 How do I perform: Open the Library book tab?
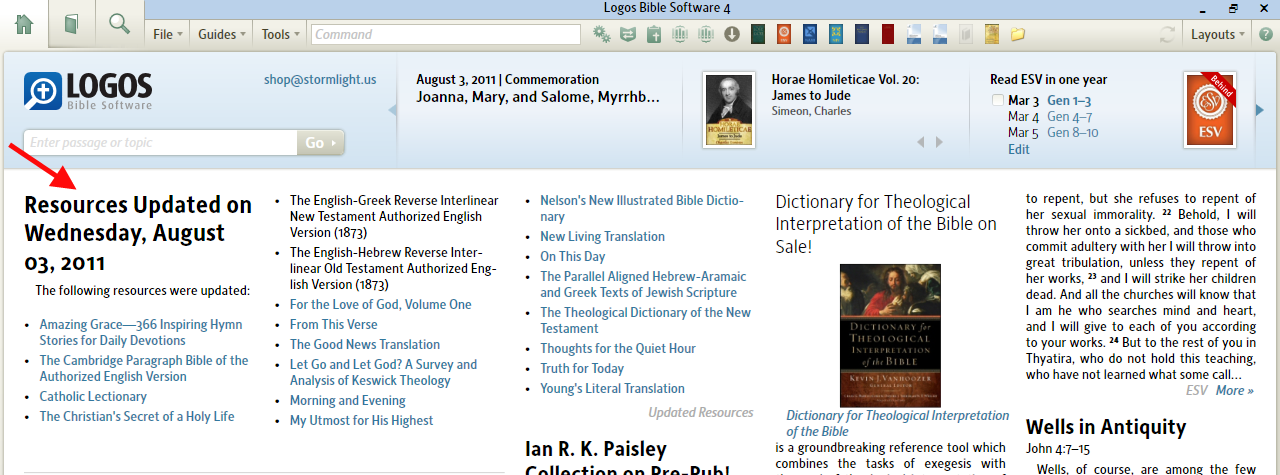click(71, 25)
